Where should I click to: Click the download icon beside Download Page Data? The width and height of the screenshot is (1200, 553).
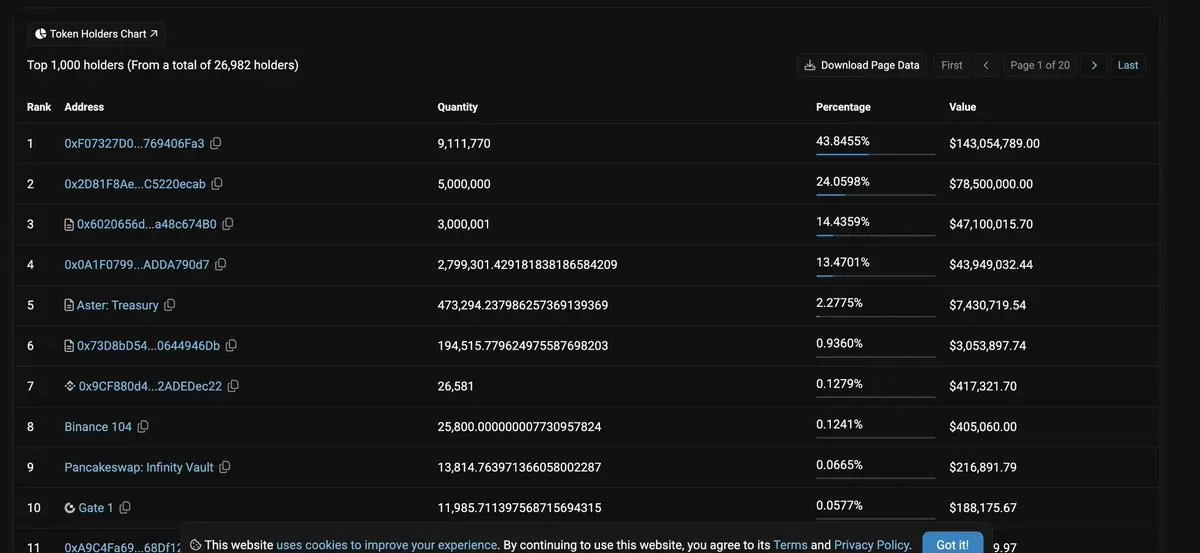click(x=811, y=65)
